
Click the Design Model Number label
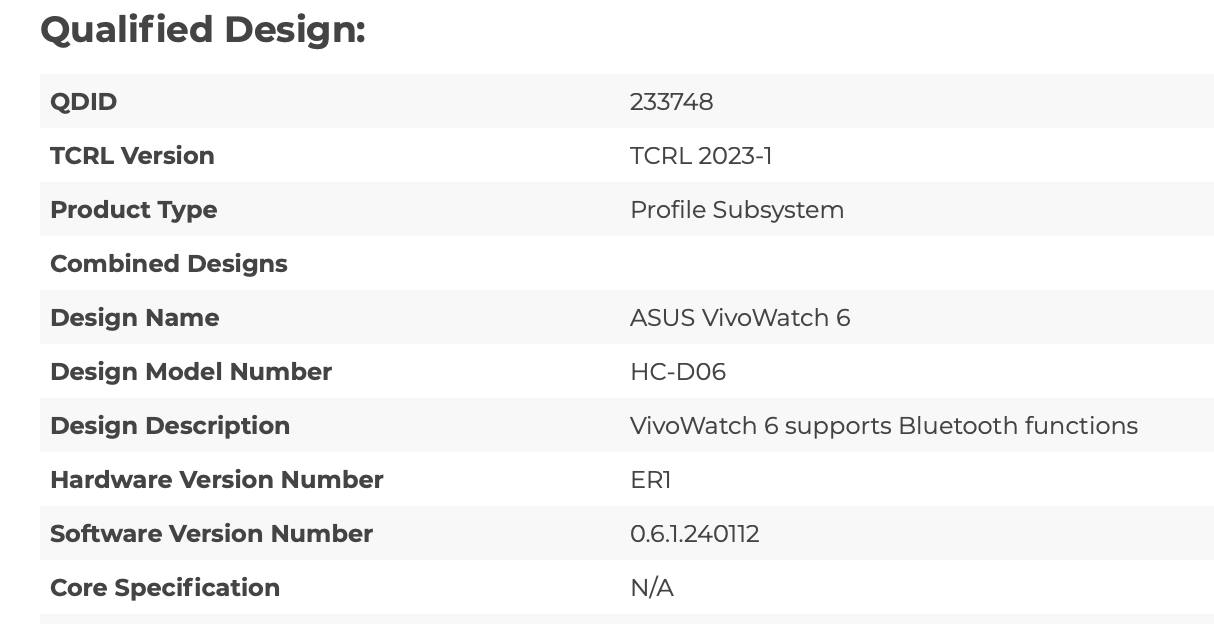coord(190,372)
